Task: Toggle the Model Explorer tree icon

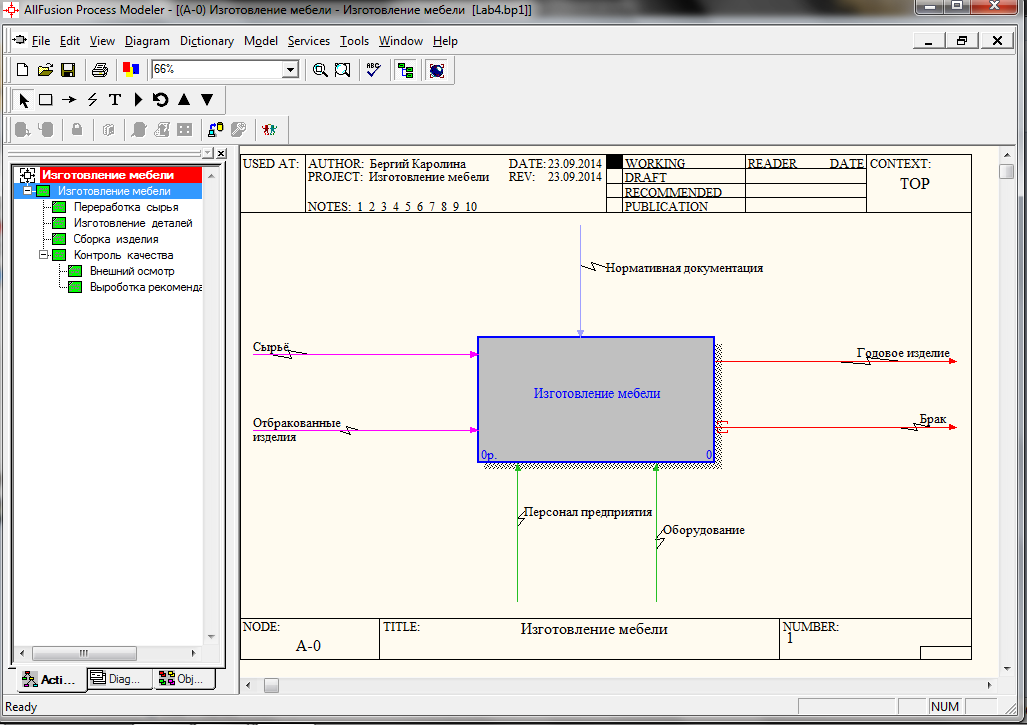Action: pos(405,69)
